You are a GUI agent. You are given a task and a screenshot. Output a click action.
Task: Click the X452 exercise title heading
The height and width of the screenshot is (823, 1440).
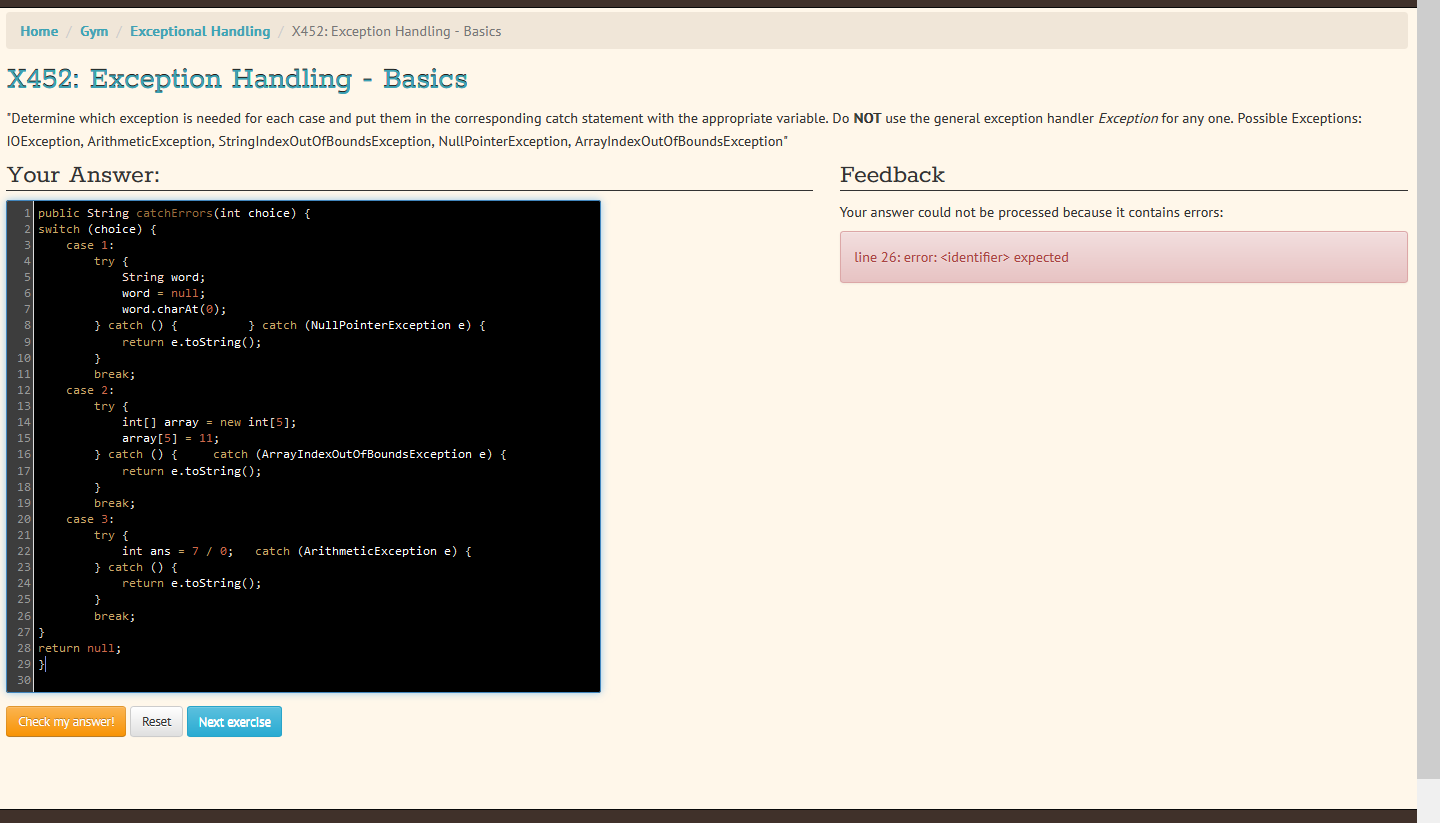(x=237, y=78)
